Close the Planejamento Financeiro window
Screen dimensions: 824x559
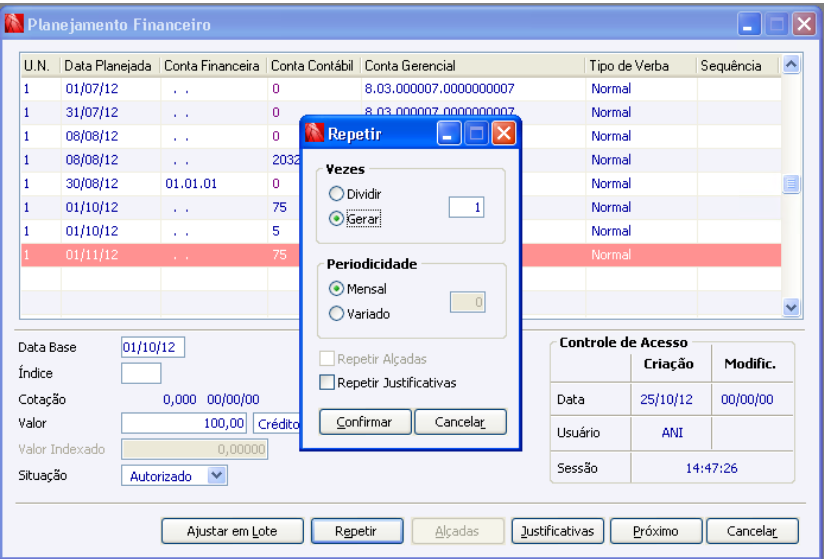[x=804, y=24]
